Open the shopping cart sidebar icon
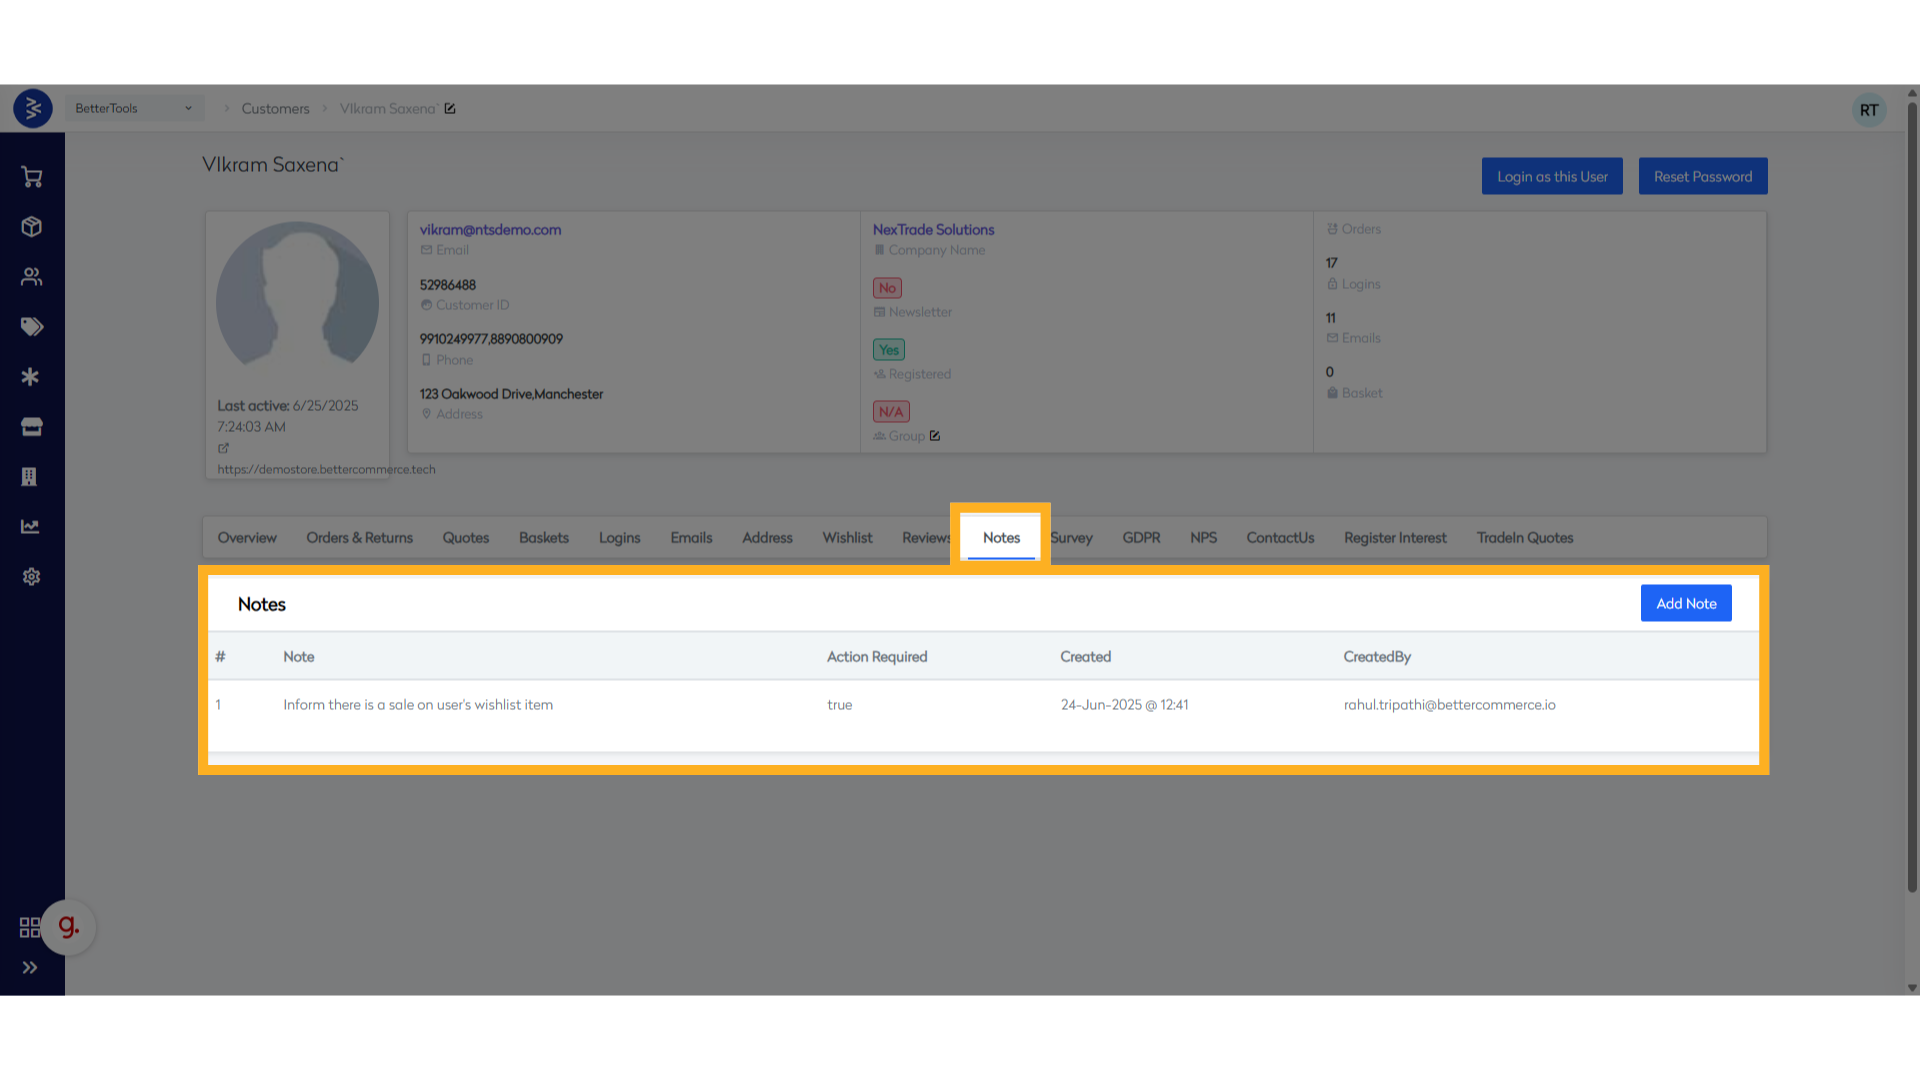The image size is (1920, 1080). 32,177
